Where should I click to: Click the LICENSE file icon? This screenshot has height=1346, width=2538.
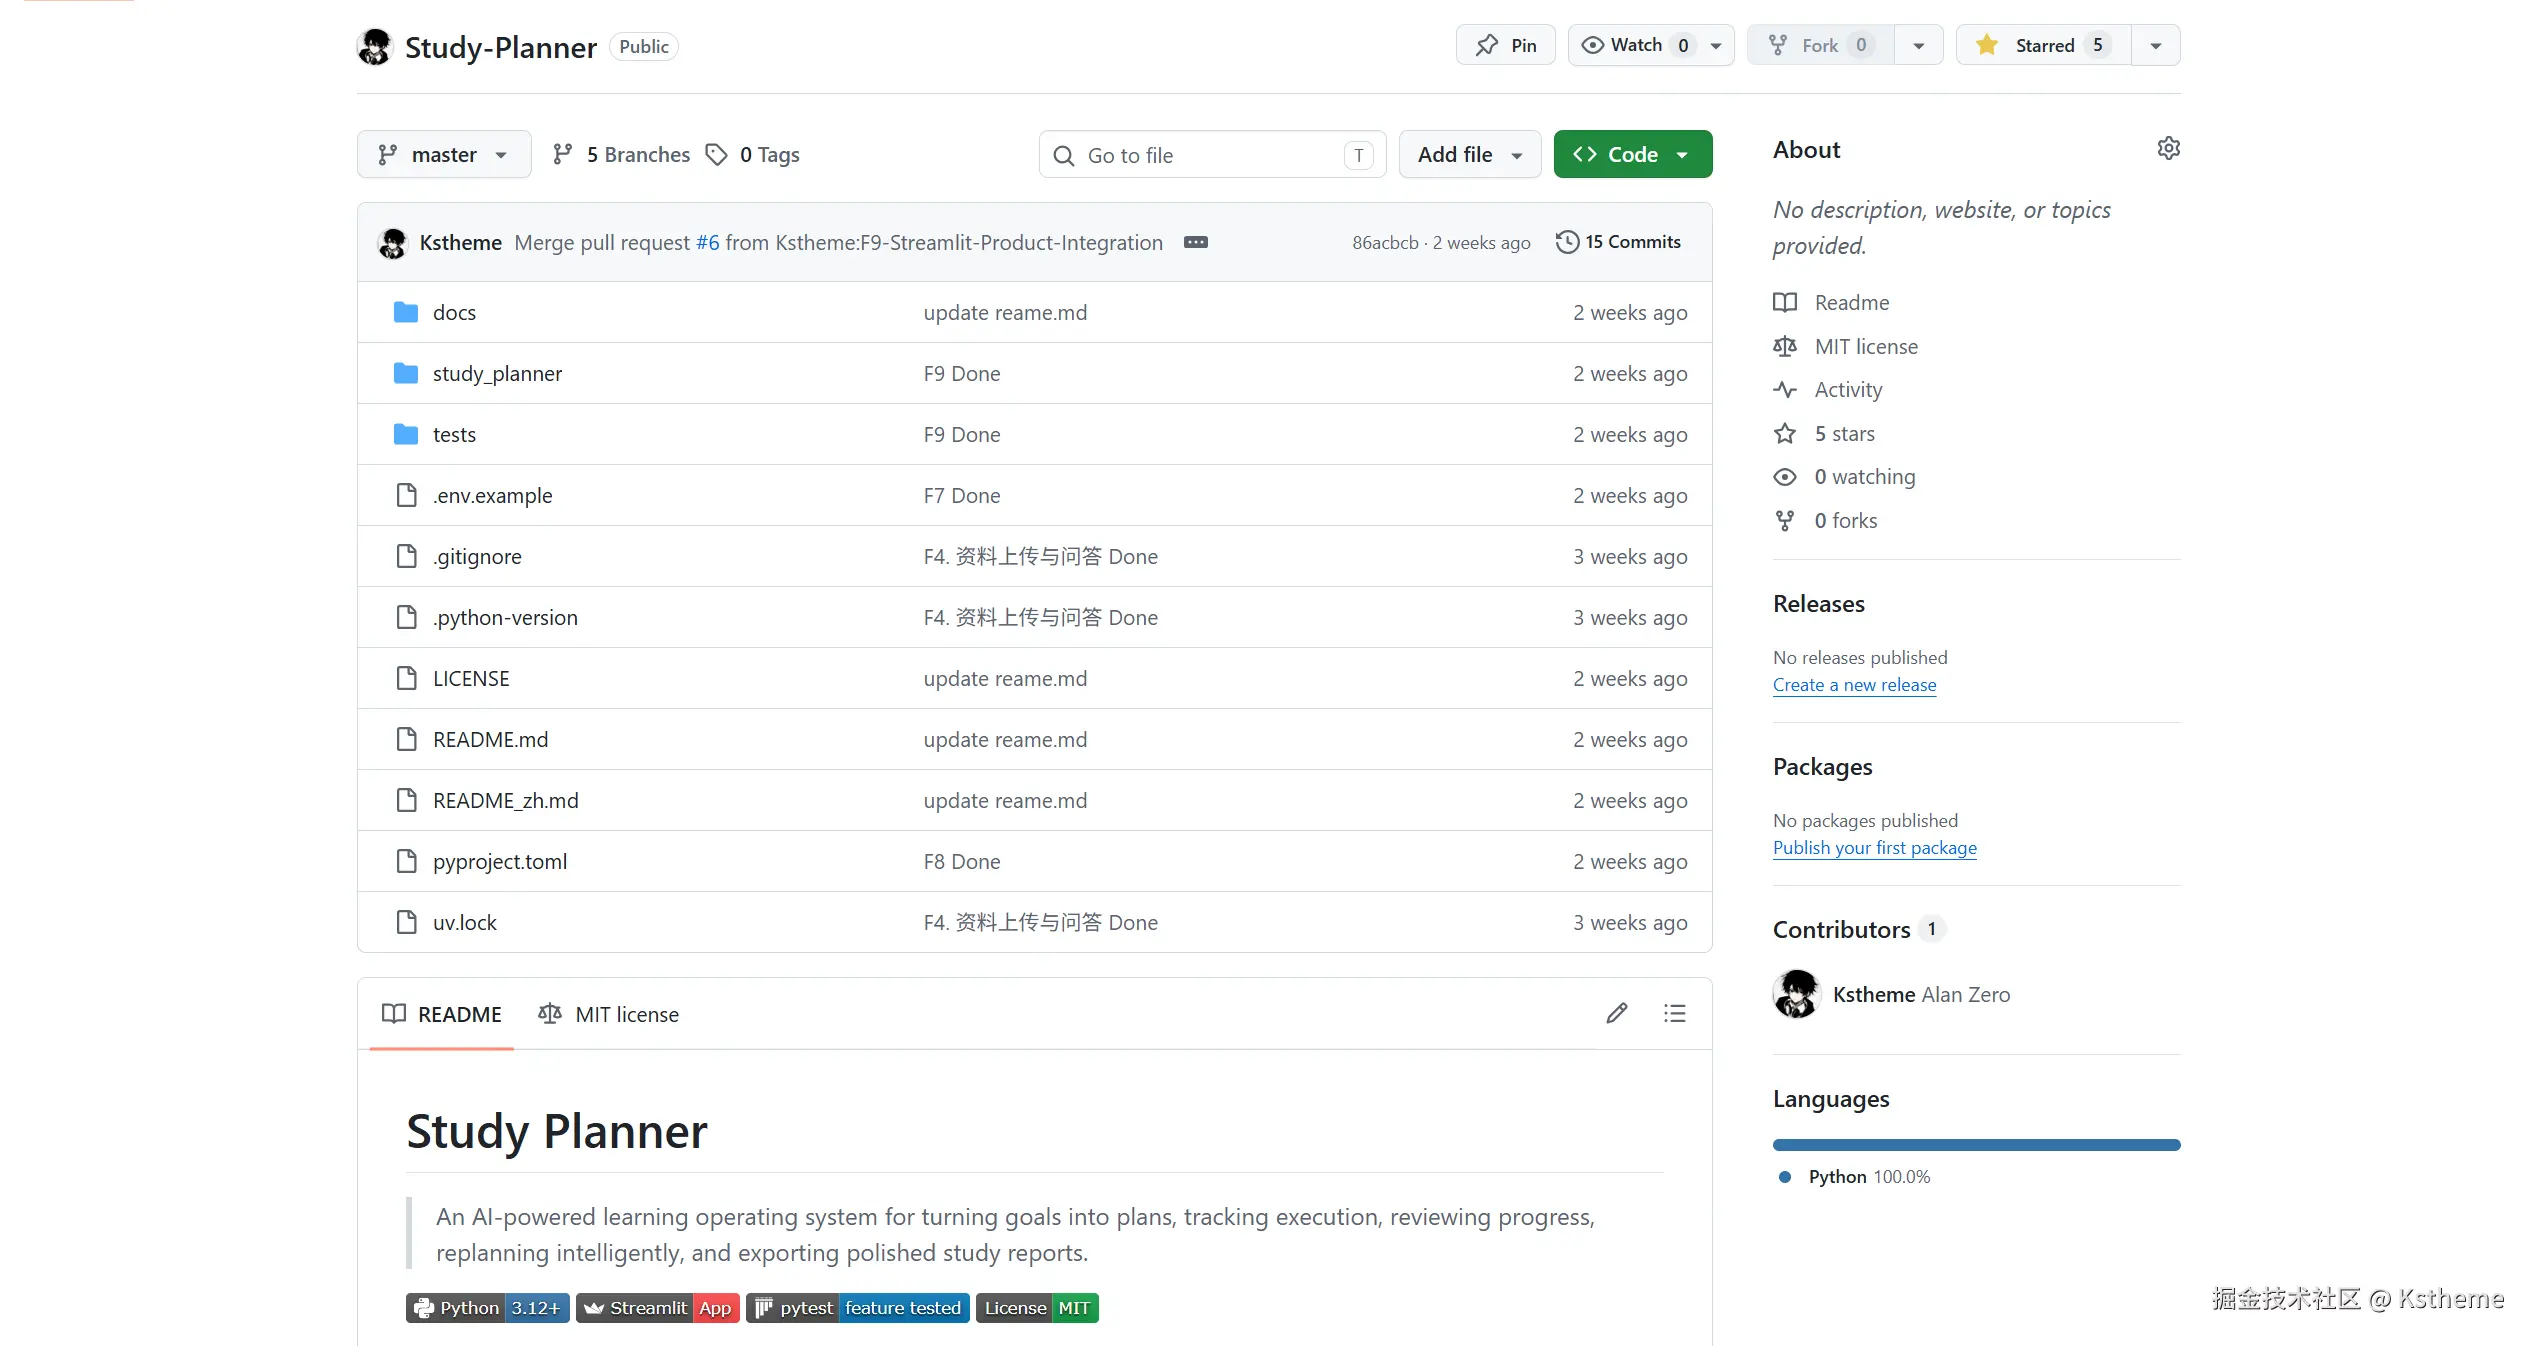coord(406,679)
